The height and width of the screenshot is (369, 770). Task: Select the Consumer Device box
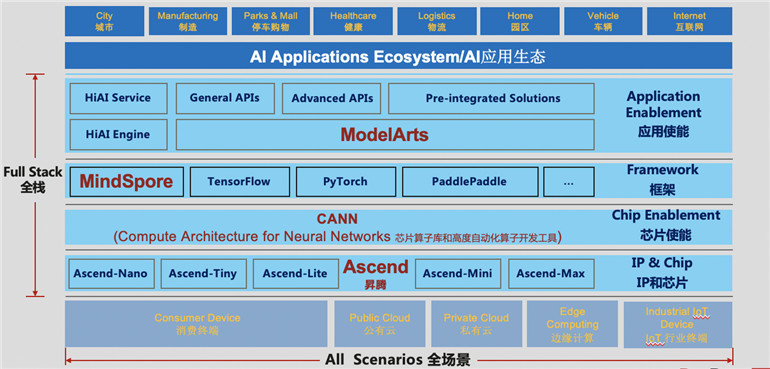click(x=196, y=324)
